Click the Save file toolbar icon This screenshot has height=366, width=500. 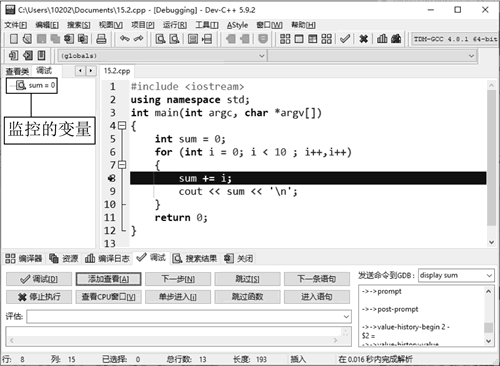[x=41, y=39]
